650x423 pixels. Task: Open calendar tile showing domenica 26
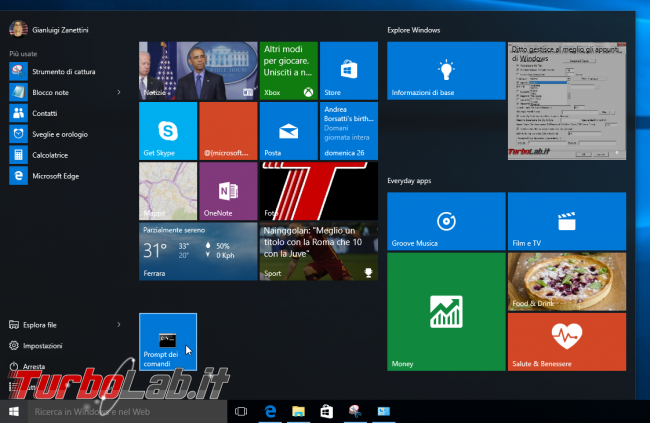click(x=349, y=131)
